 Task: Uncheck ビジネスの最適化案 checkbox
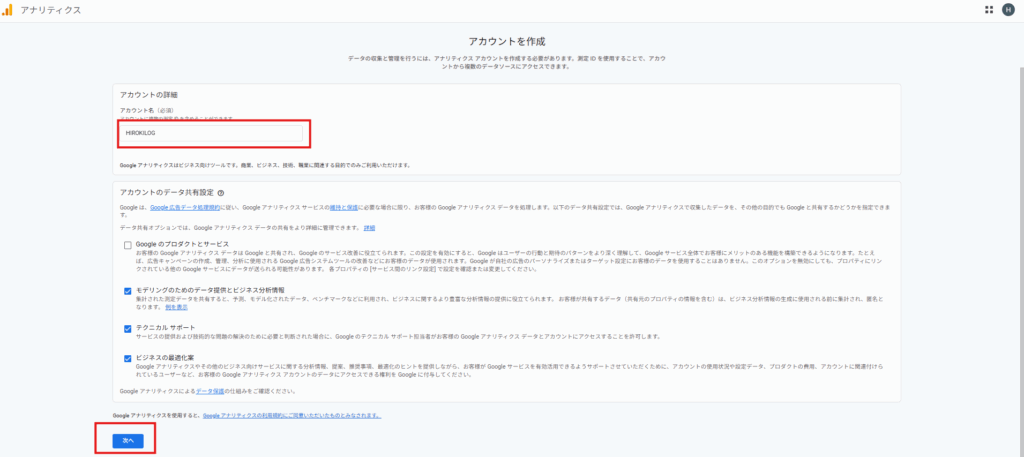(128, 358)
